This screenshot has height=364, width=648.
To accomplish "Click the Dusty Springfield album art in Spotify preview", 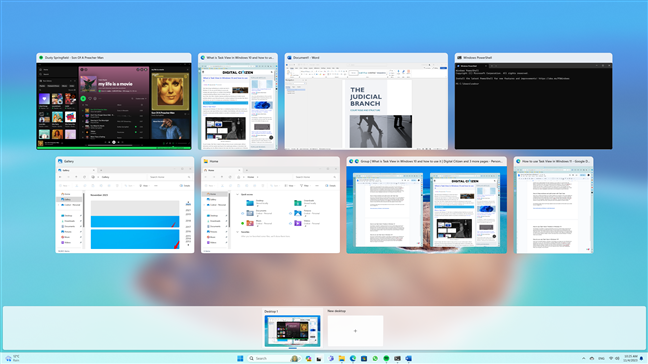I will pos(170,92).
